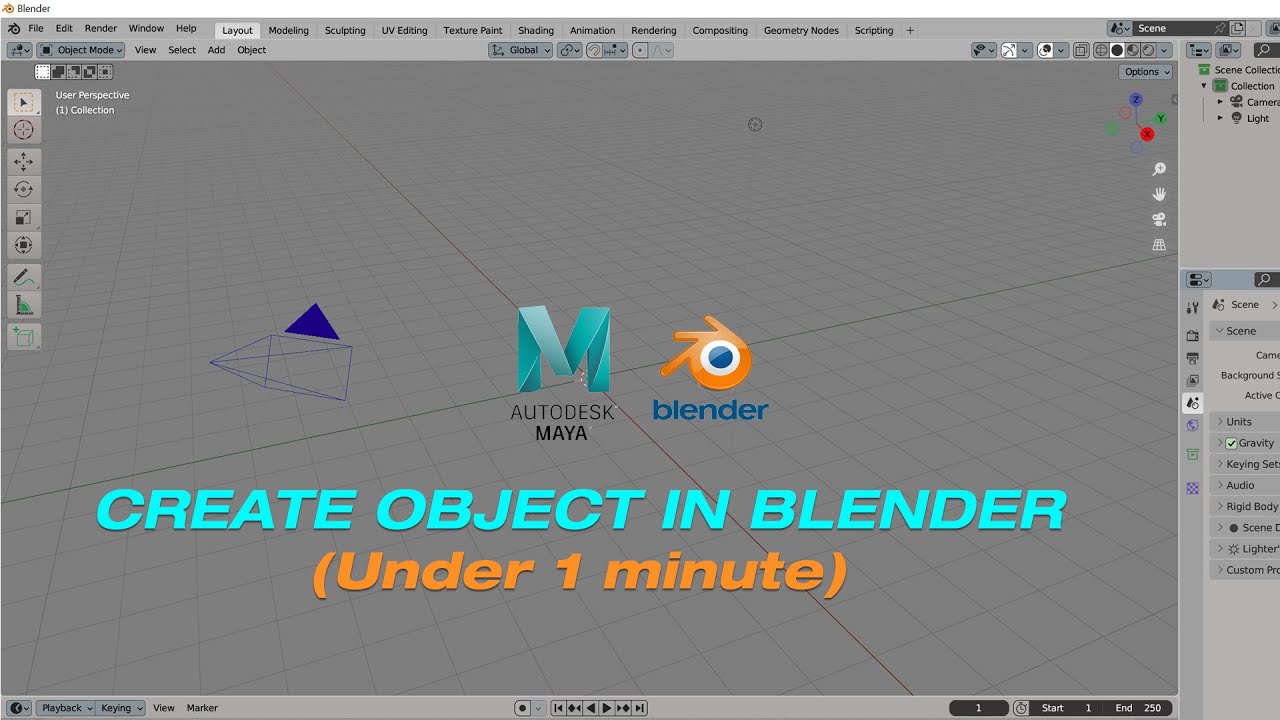Play the animation forward

(x=606, y=708)
